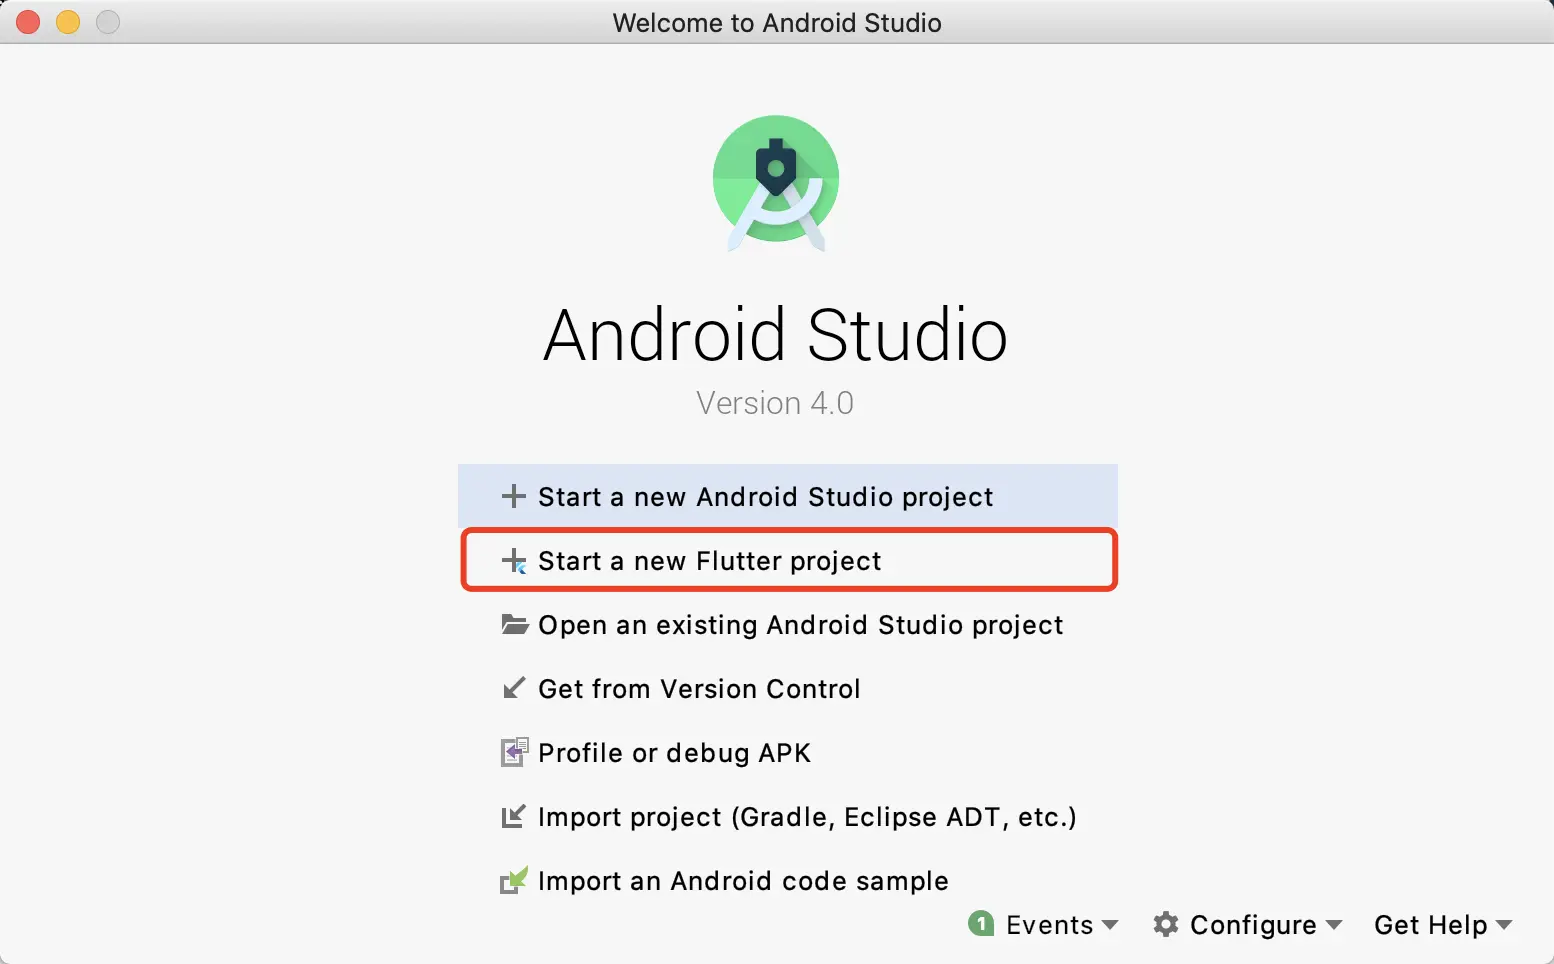Expand the Configure label menu
Screen dimensions: 1554x964
point(1253,925)
